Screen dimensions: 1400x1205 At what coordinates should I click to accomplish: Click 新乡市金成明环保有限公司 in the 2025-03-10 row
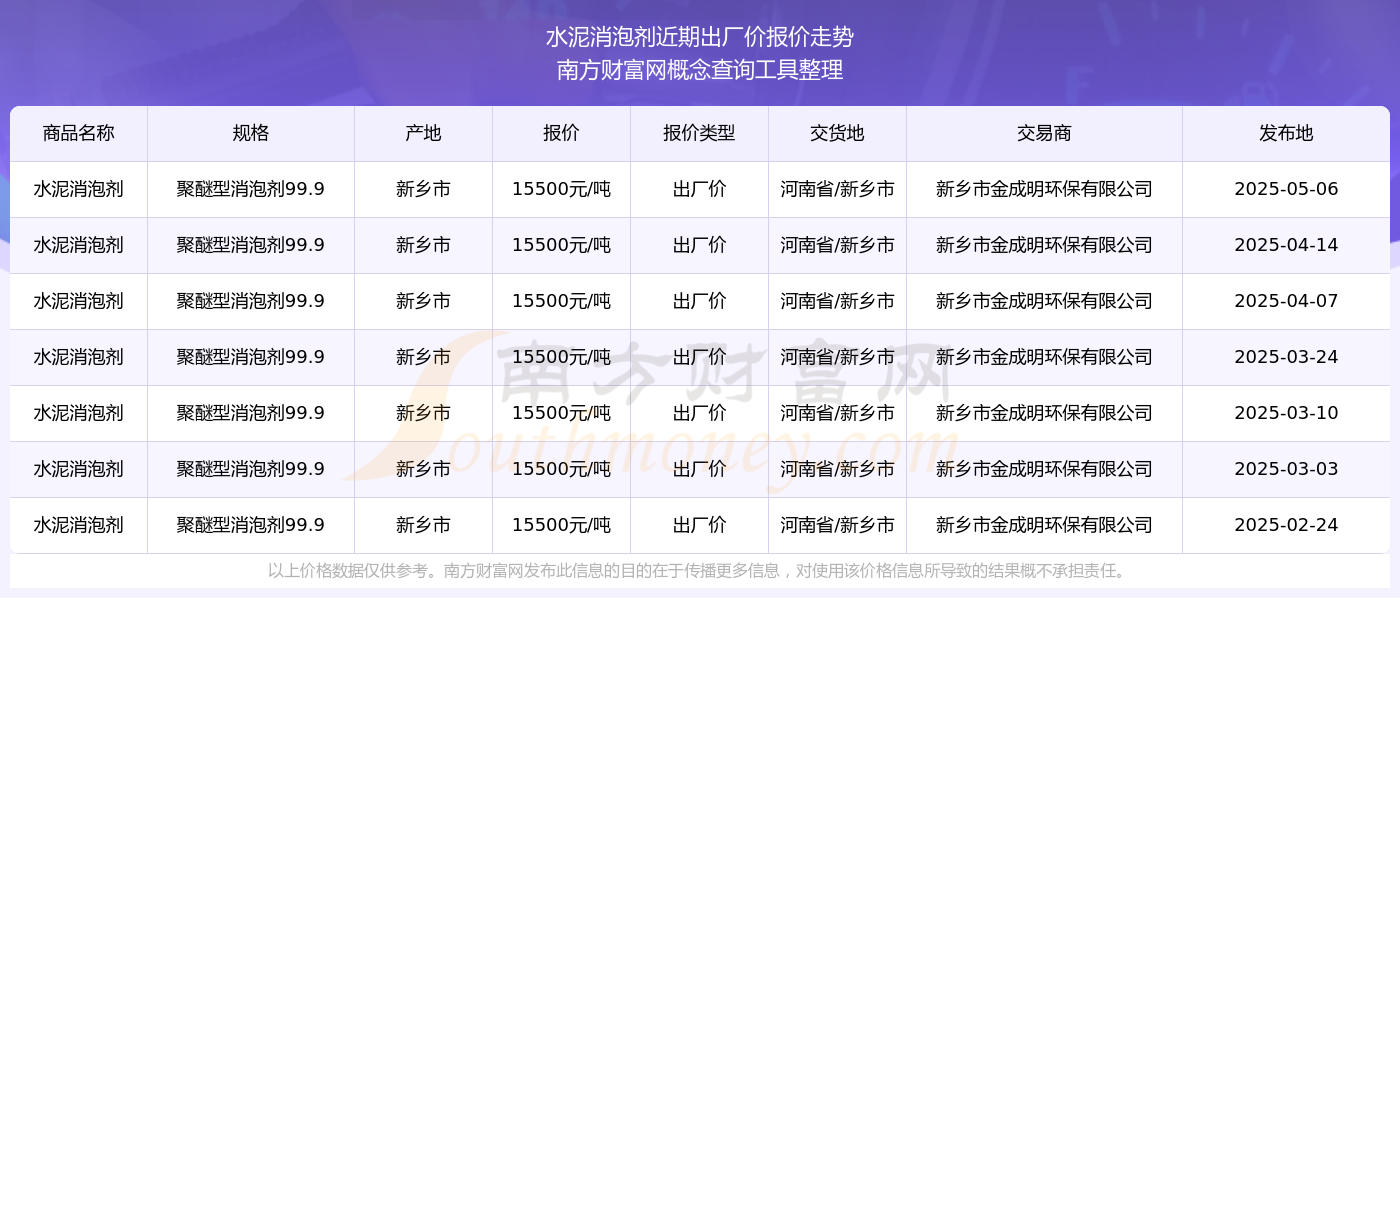click(x=1044, y=413)
